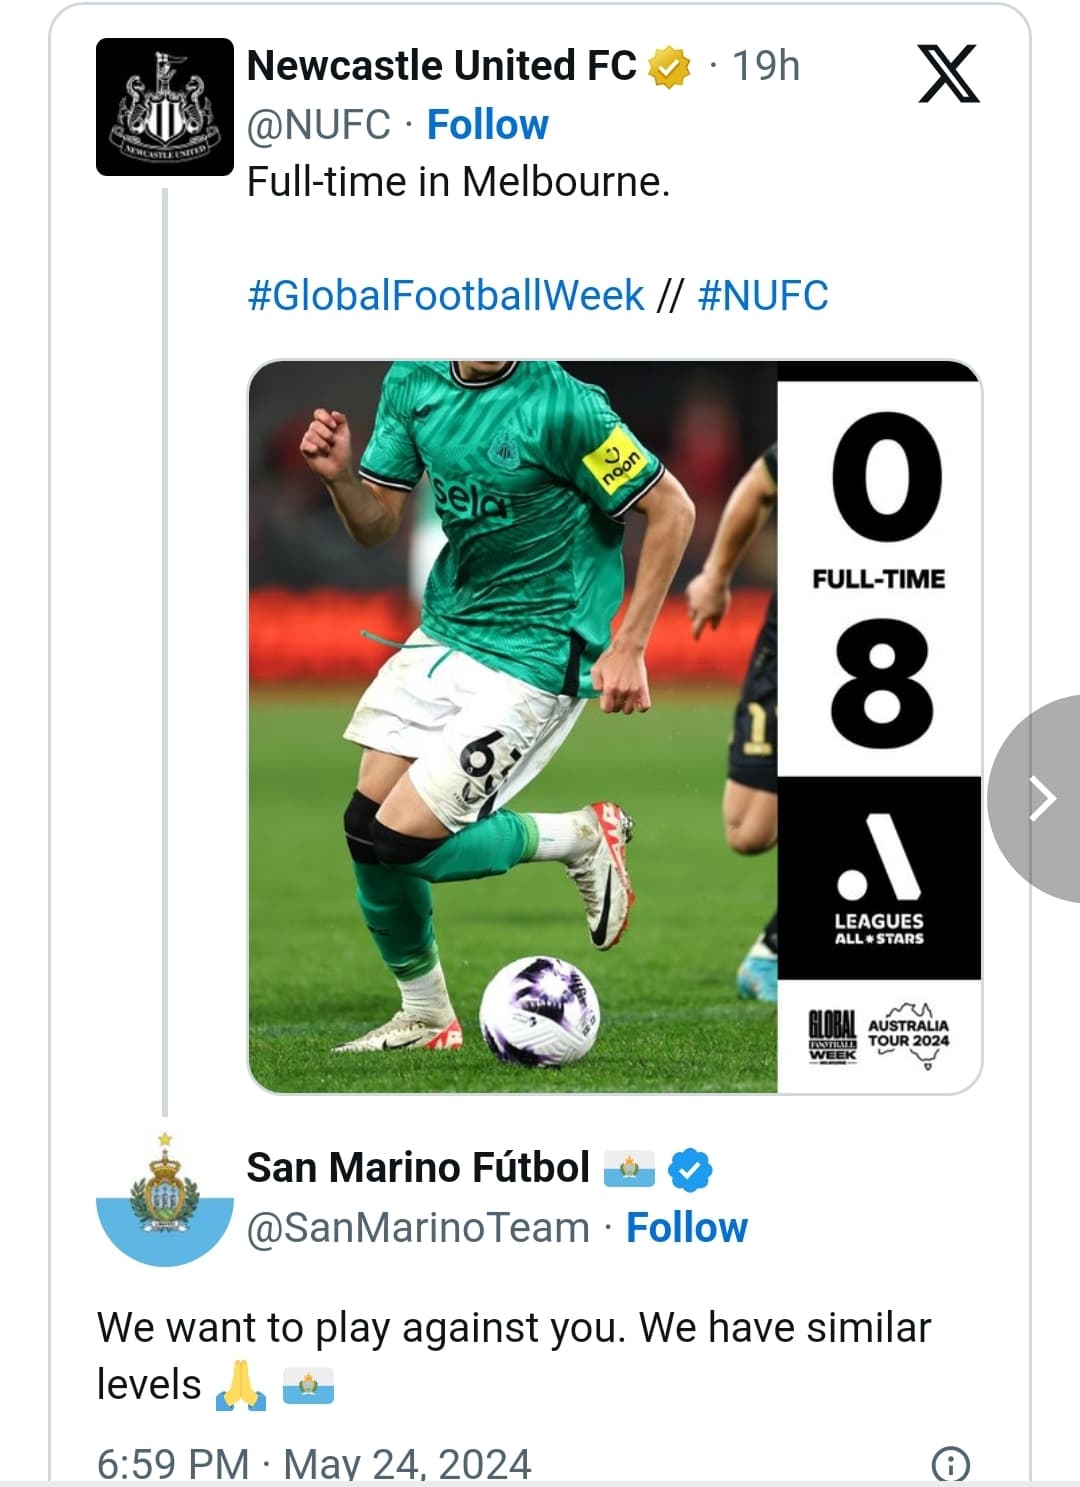Follow the @NUFC account
The height and width of the screenshot is (1487, 1080).
pos(488,125)
